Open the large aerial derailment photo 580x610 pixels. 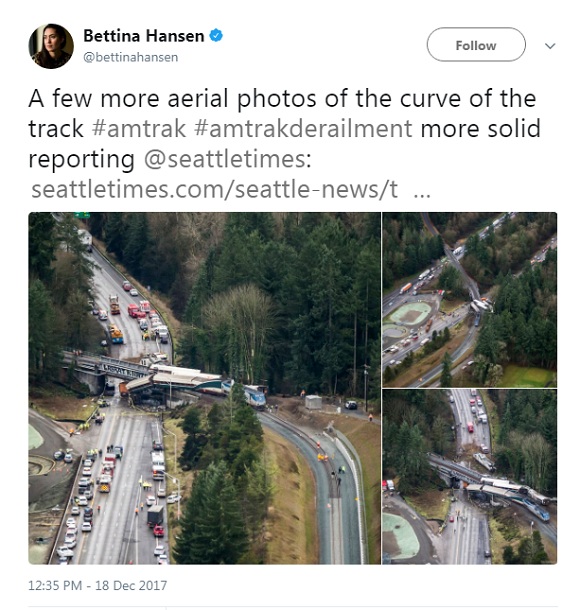click(205, 388)
